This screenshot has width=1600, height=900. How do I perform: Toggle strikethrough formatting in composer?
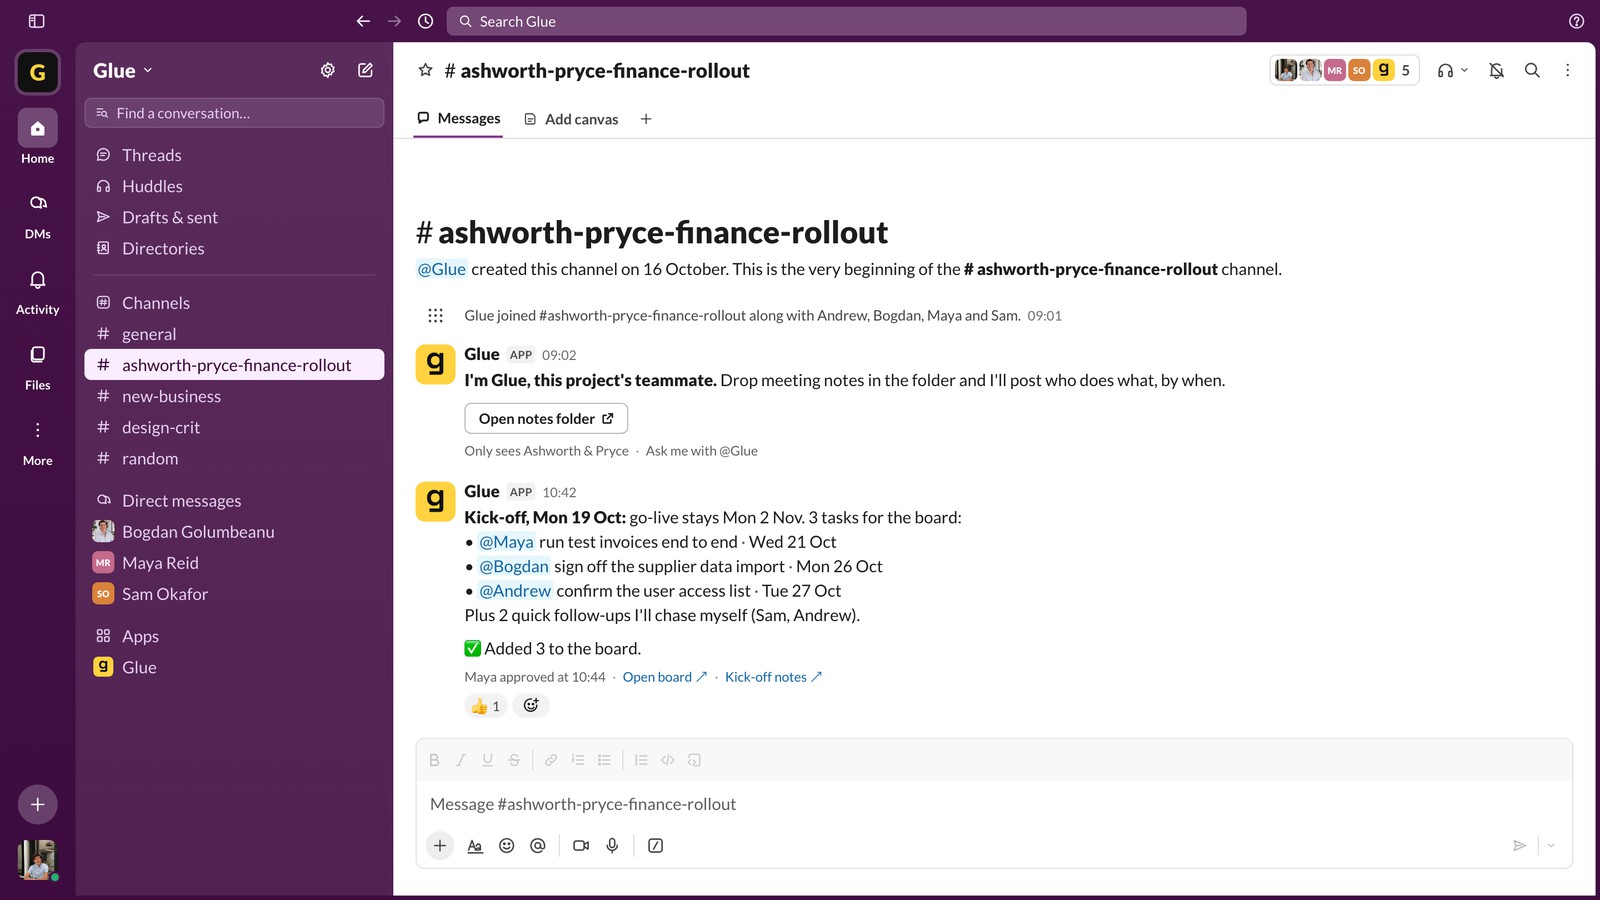514,760
